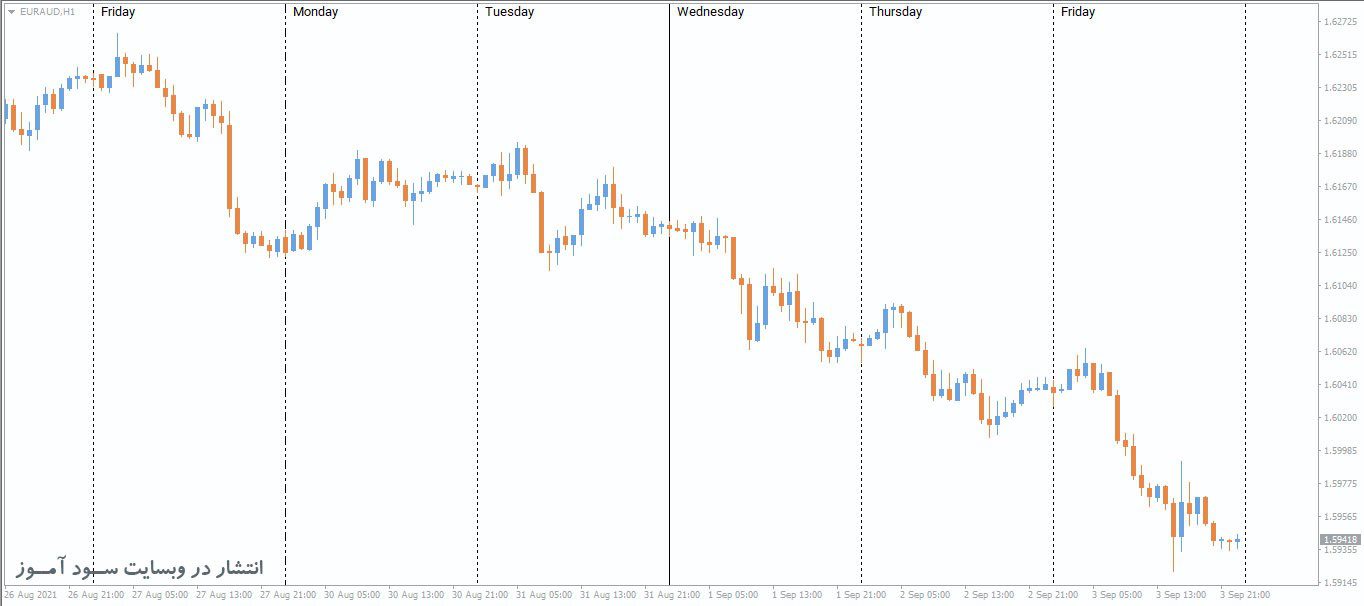
Task: Click the Thursday day label
Action: coord(895,12)
